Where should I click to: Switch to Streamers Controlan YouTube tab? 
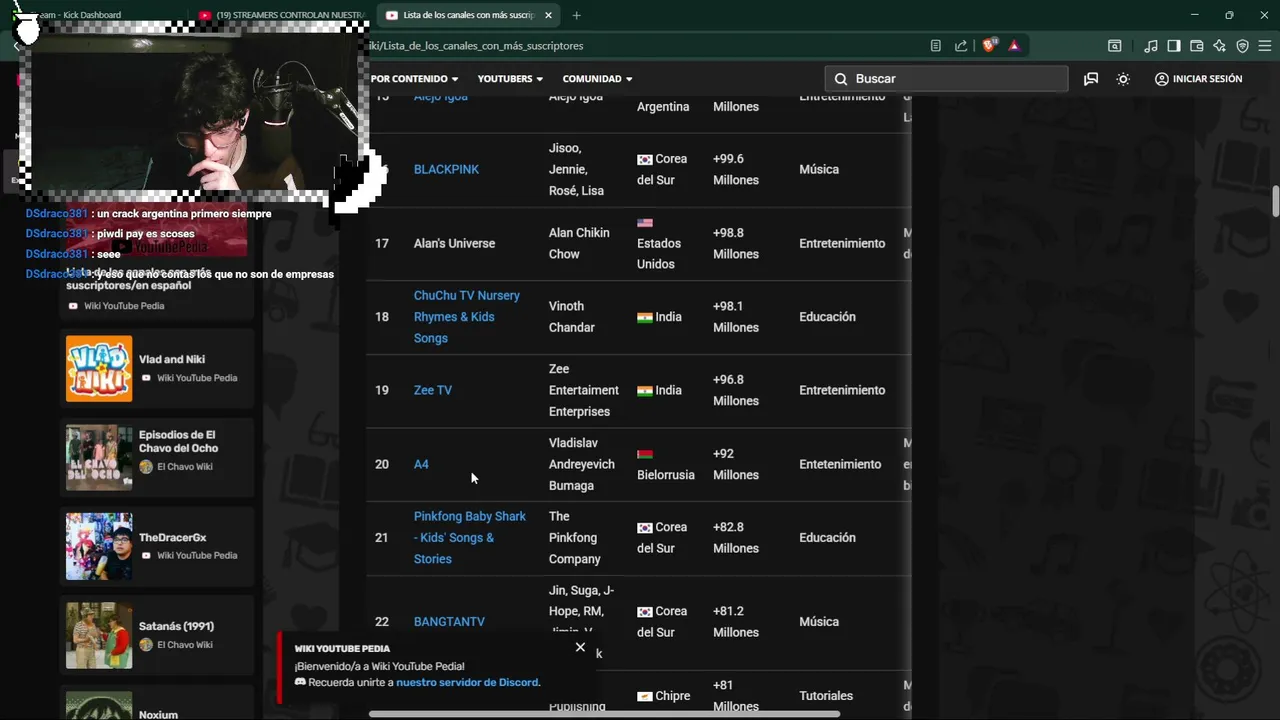[284, 15]
